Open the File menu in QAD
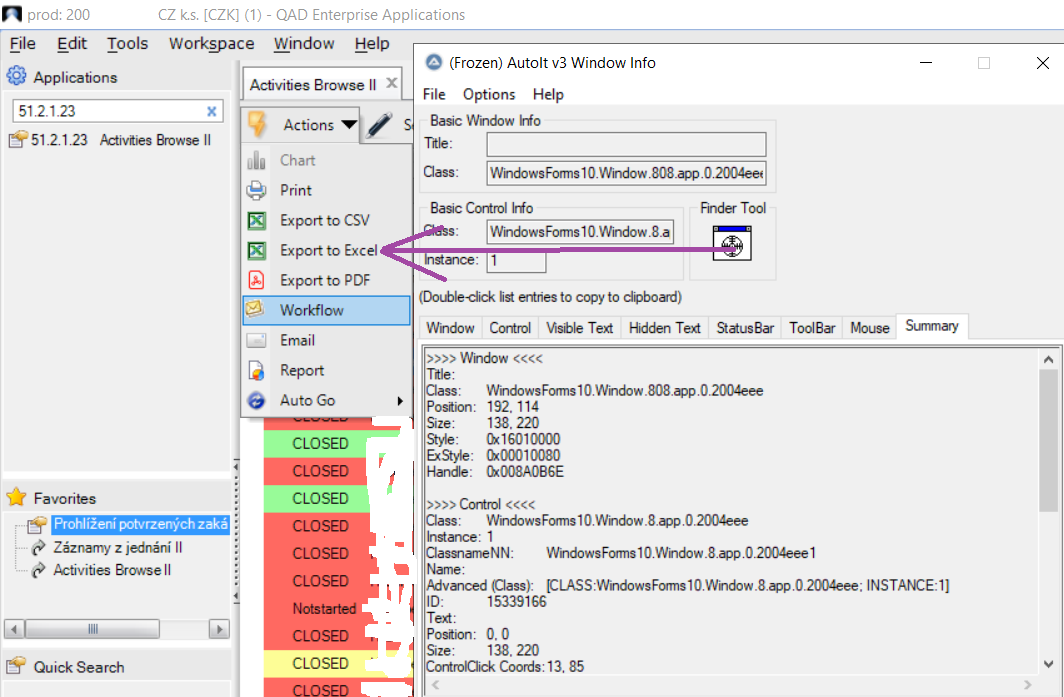The image size is (1064, 697). click(22, 43)
